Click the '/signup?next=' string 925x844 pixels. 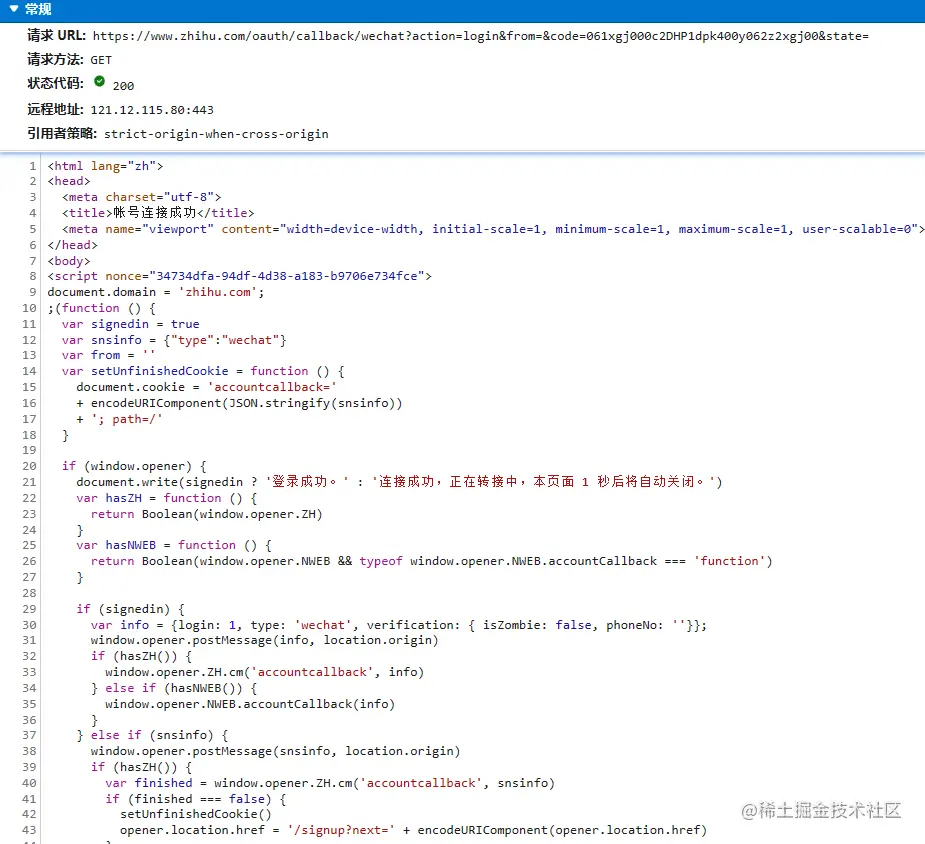(x=352, y=830)
